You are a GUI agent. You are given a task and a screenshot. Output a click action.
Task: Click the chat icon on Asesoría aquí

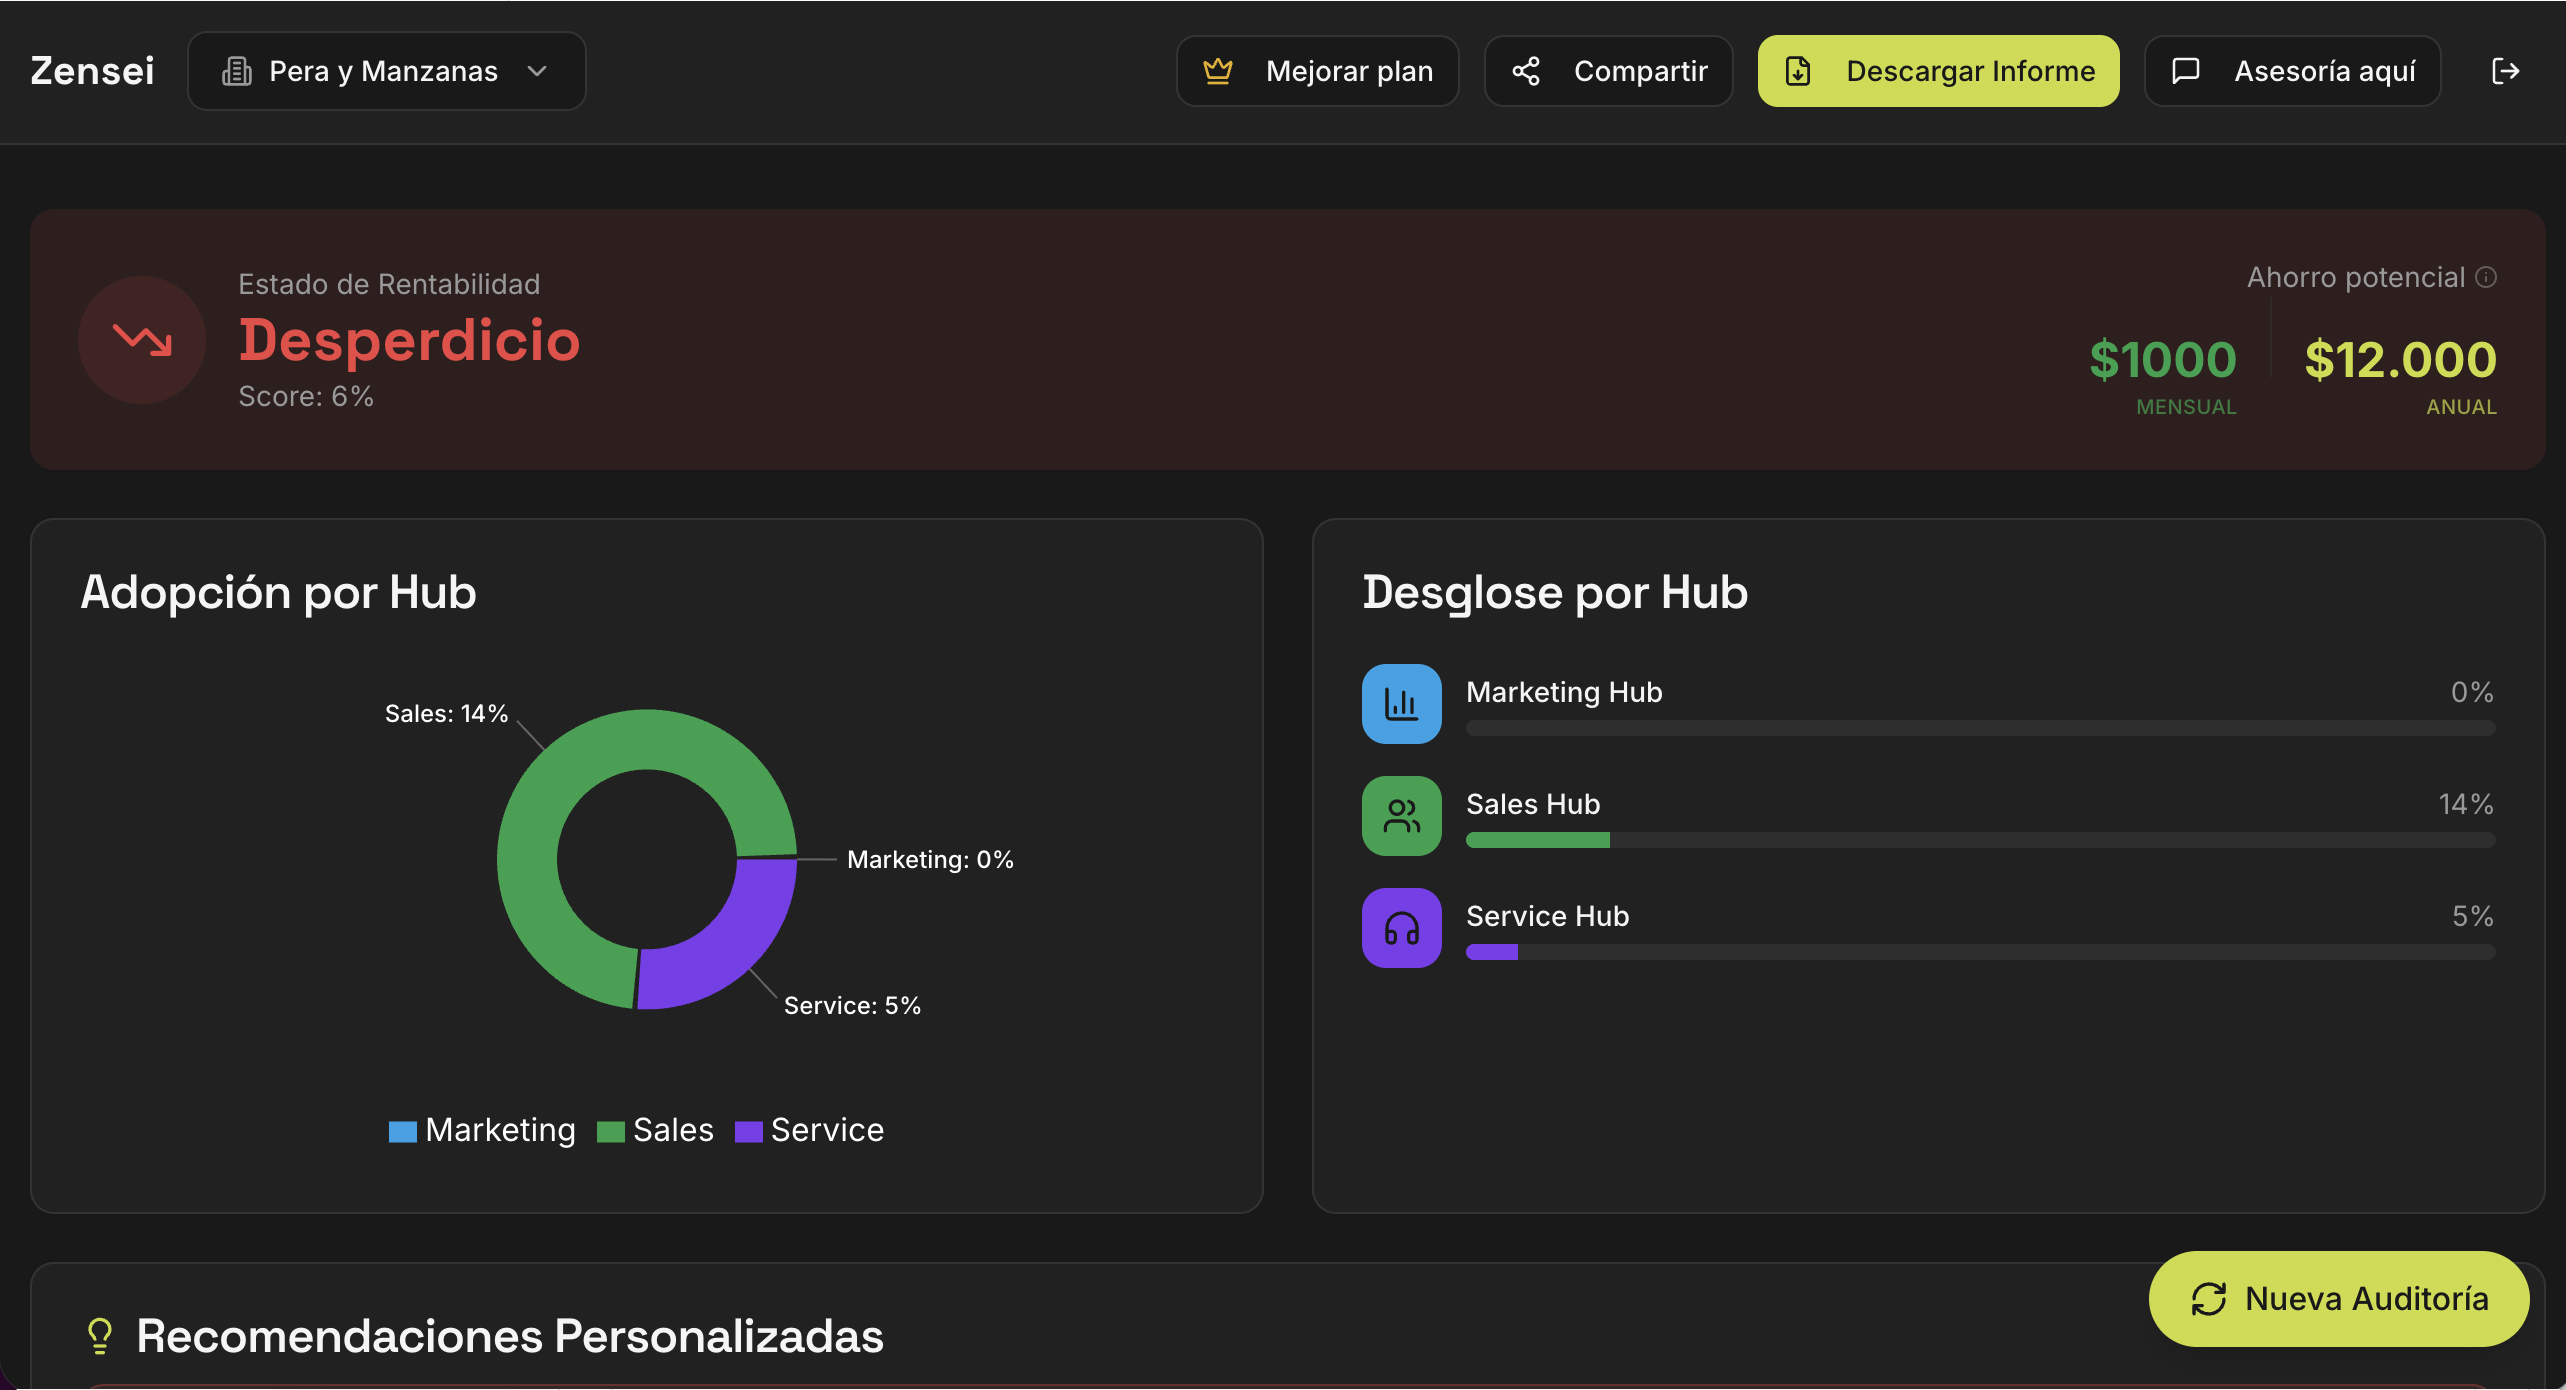[2186, 70]
